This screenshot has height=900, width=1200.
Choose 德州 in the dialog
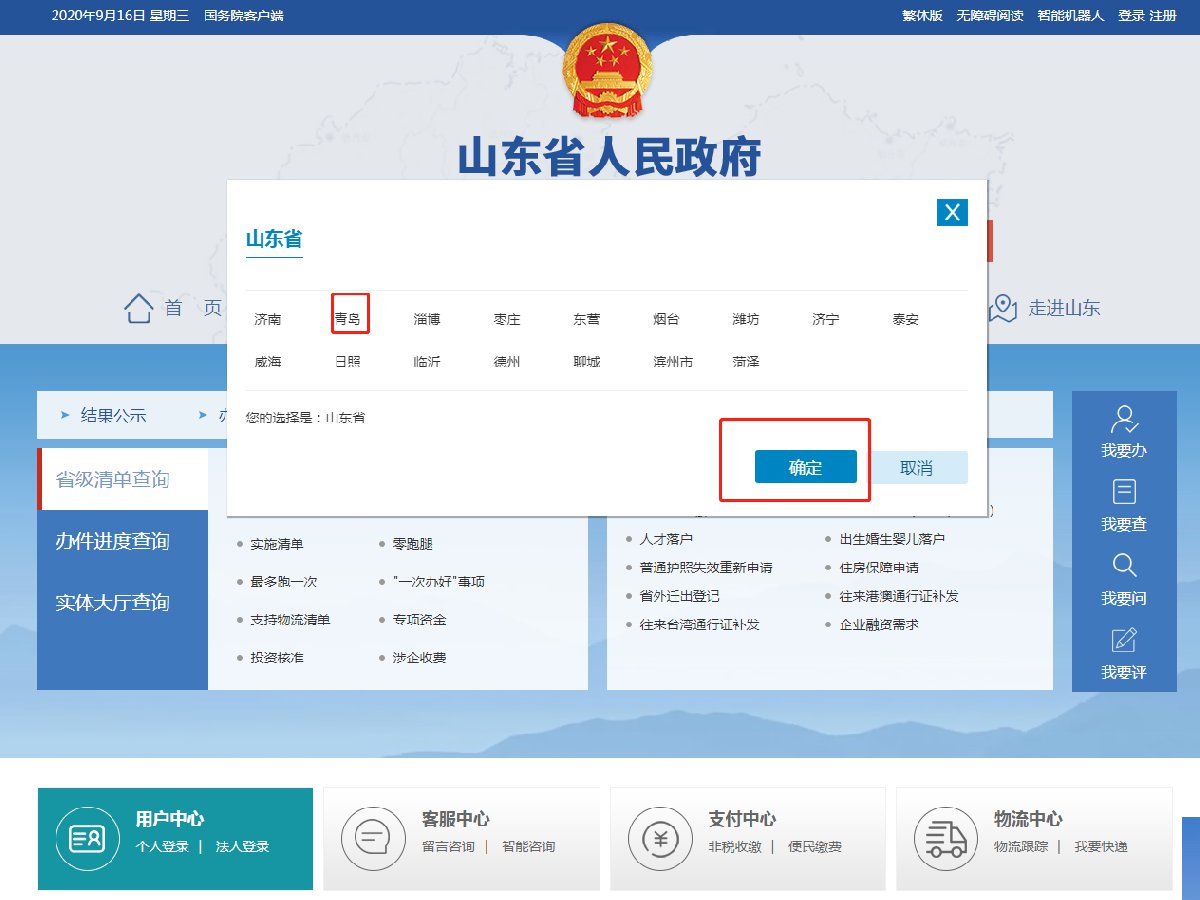[507, 361]
